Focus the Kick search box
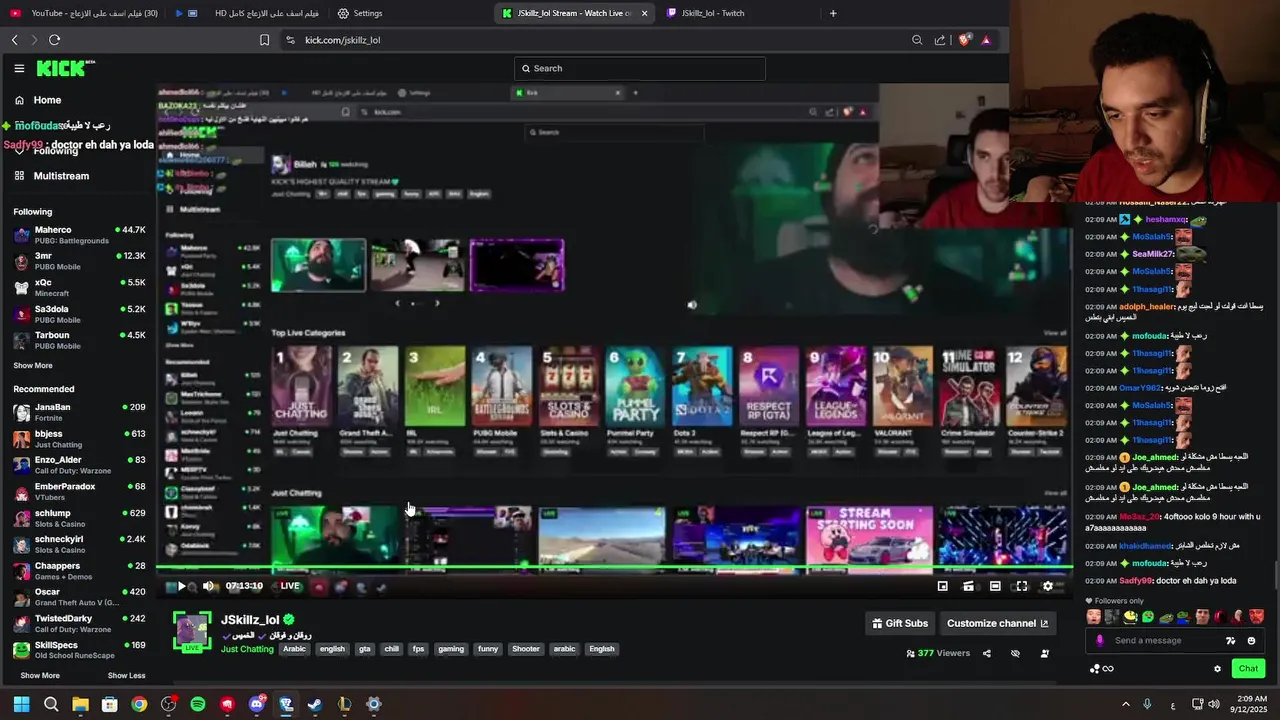The image size is (1280, 720). point(640,68)
